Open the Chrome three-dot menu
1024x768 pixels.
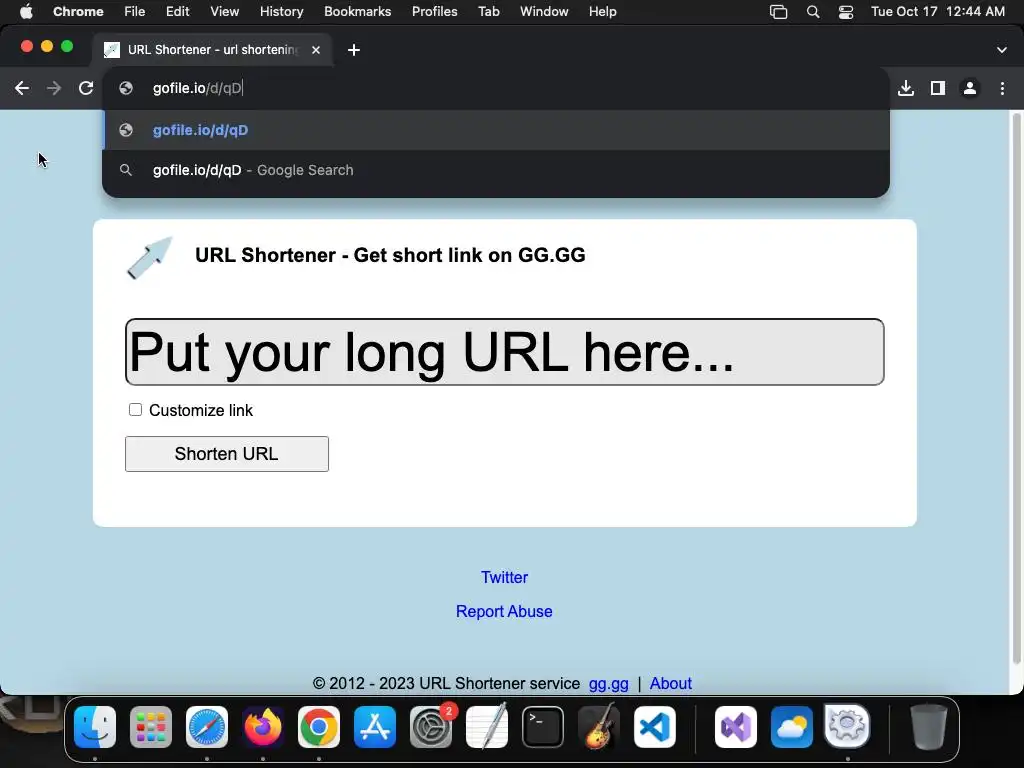[x=1002, y=88]
